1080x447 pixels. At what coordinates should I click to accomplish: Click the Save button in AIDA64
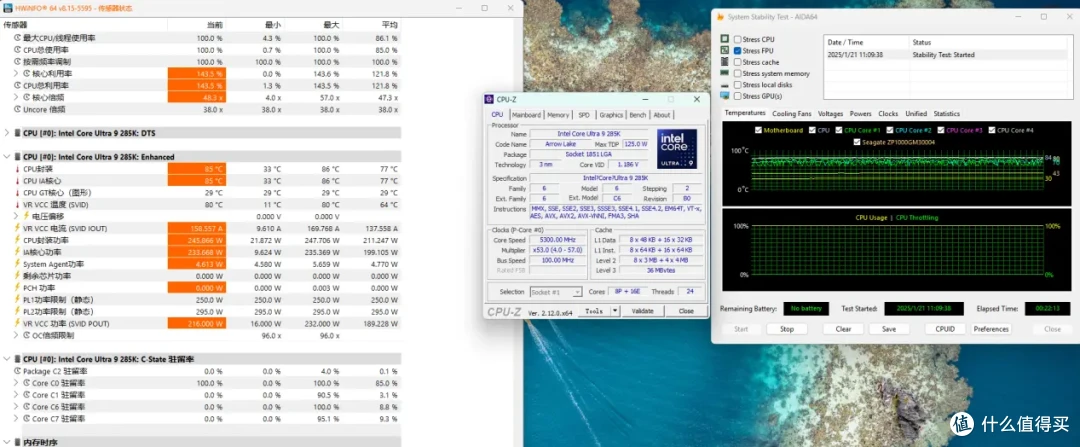(x=889, y=329)
